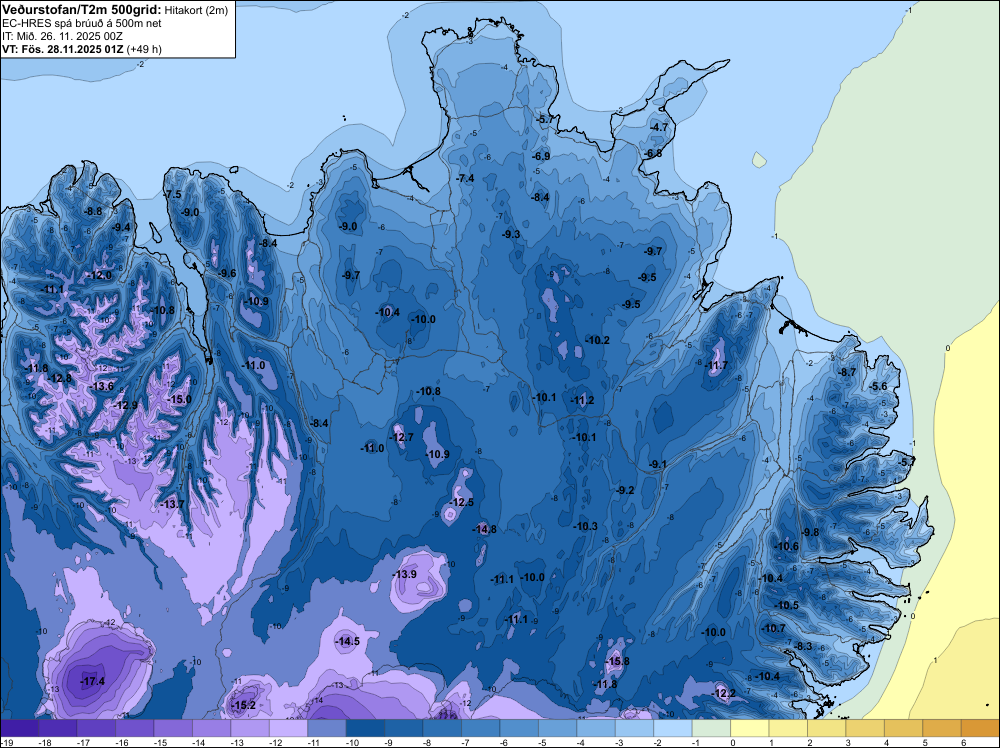The image size is (1000, 748).
Task: Click the -8.3 temperature label
Action: (x=804, y=647)
